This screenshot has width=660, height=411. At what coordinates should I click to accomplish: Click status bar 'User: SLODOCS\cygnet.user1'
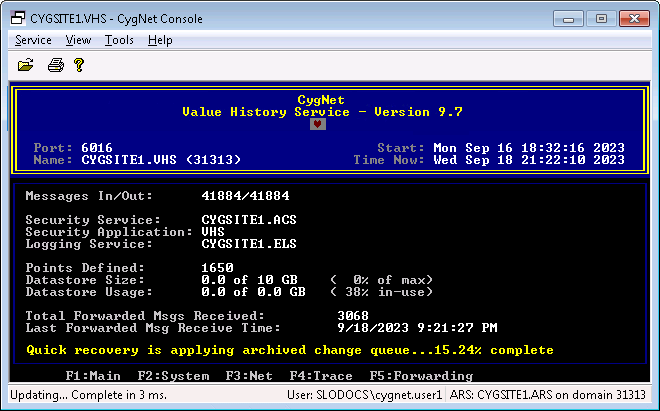[x=365, y=395]
